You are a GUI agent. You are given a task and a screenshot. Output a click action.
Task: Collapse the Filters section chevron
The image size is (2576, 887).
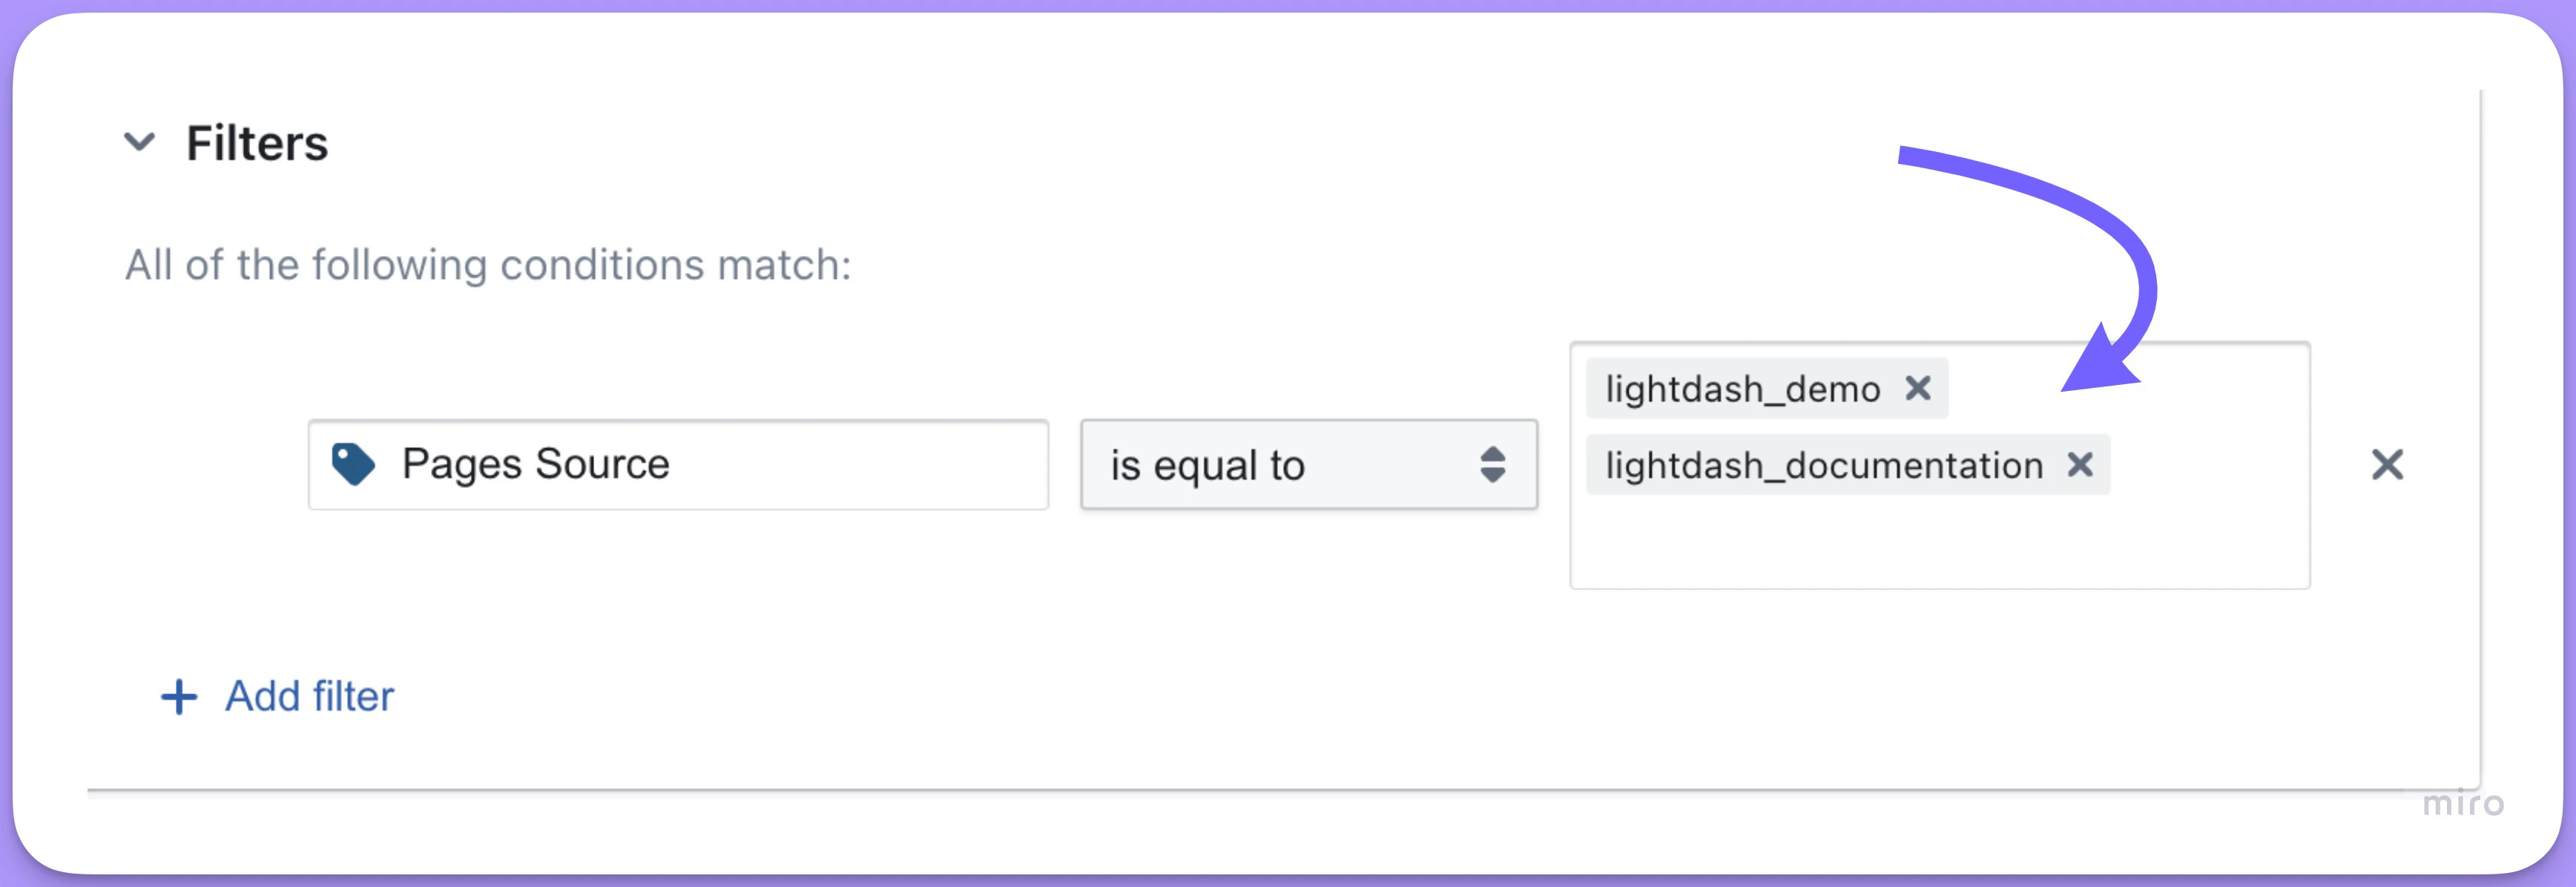139,142
